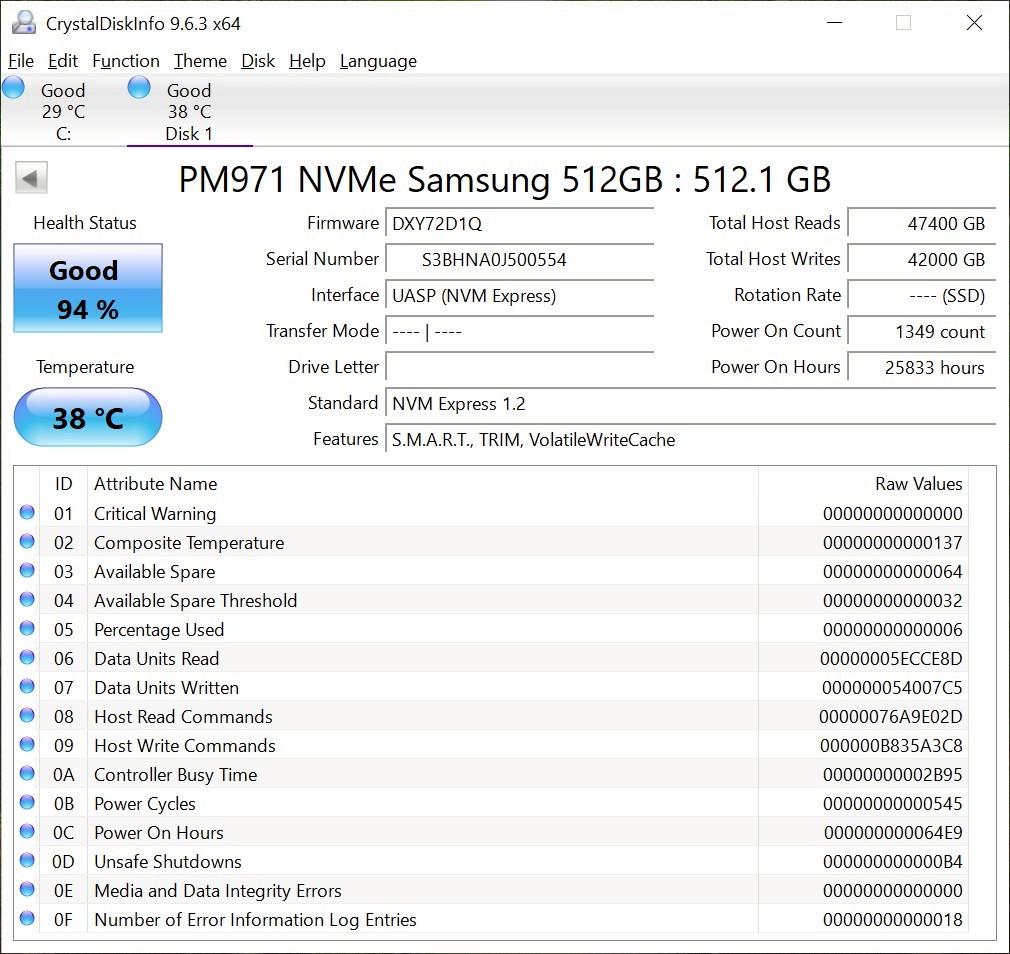The height and width of the screenshot is (954, 1010).
Task: Click raw value 000000000064E9
Action: point(893,832)
